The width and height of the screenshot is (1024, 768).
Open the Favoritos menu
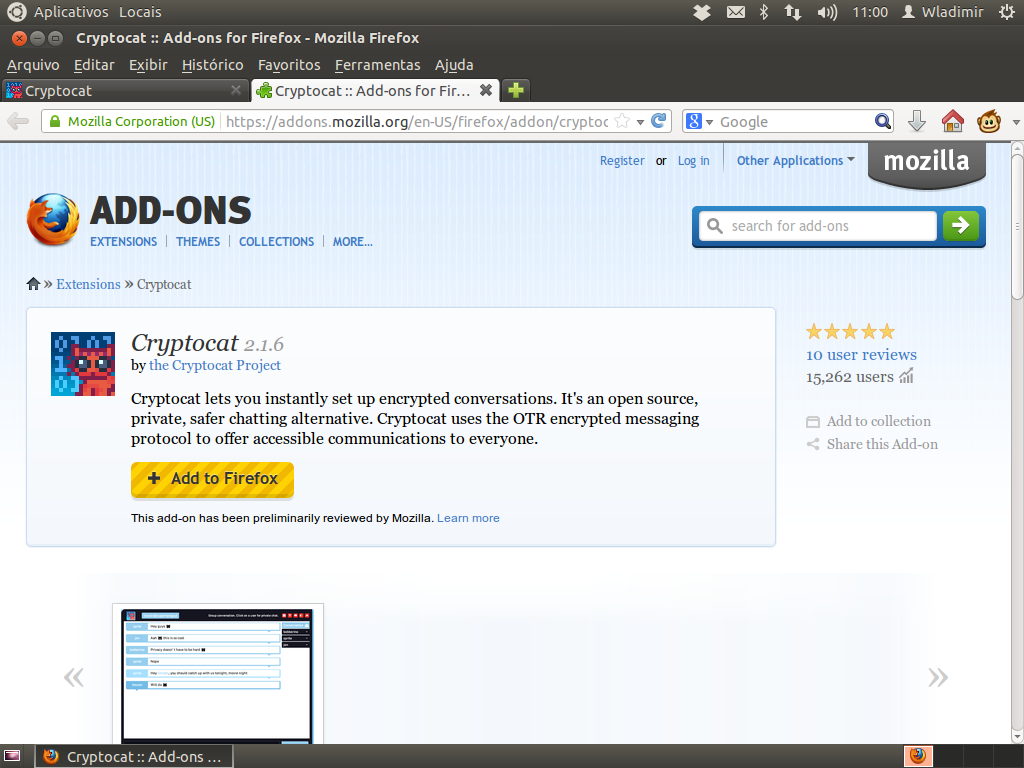click(x=289, y=65)
